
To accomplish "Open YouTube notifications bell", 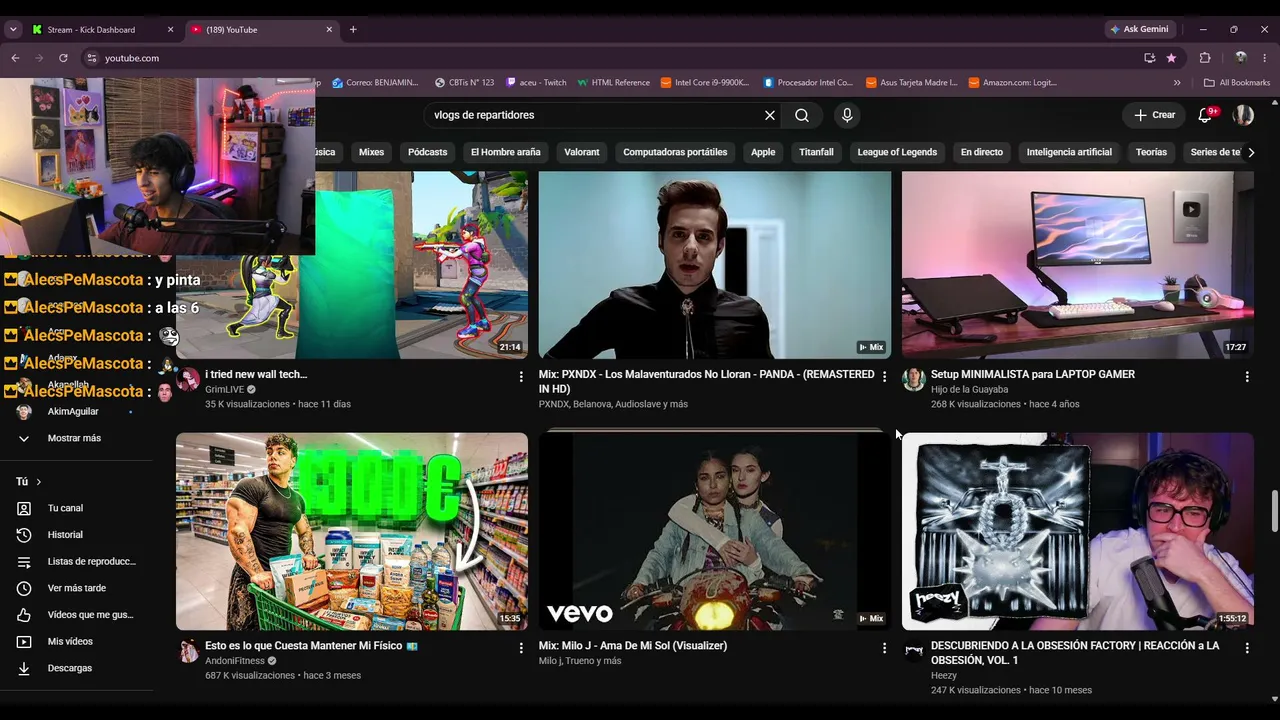I will pyautogui.click(x=1205, y=115).
